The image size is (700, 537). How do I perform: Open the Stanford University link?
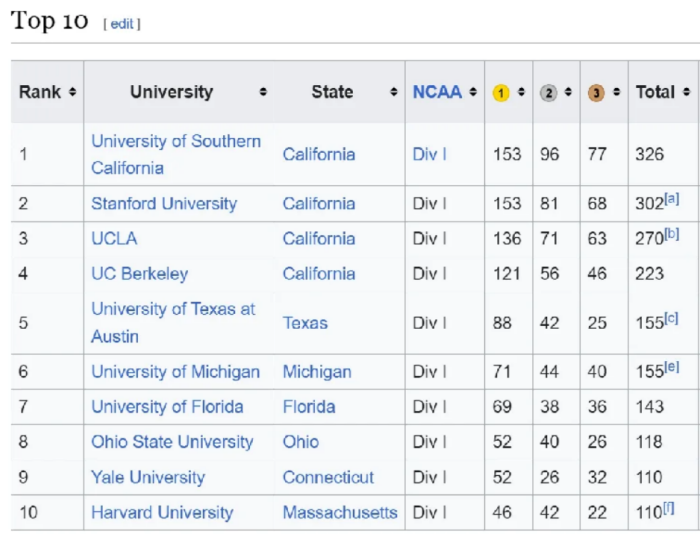pos(164,203)
